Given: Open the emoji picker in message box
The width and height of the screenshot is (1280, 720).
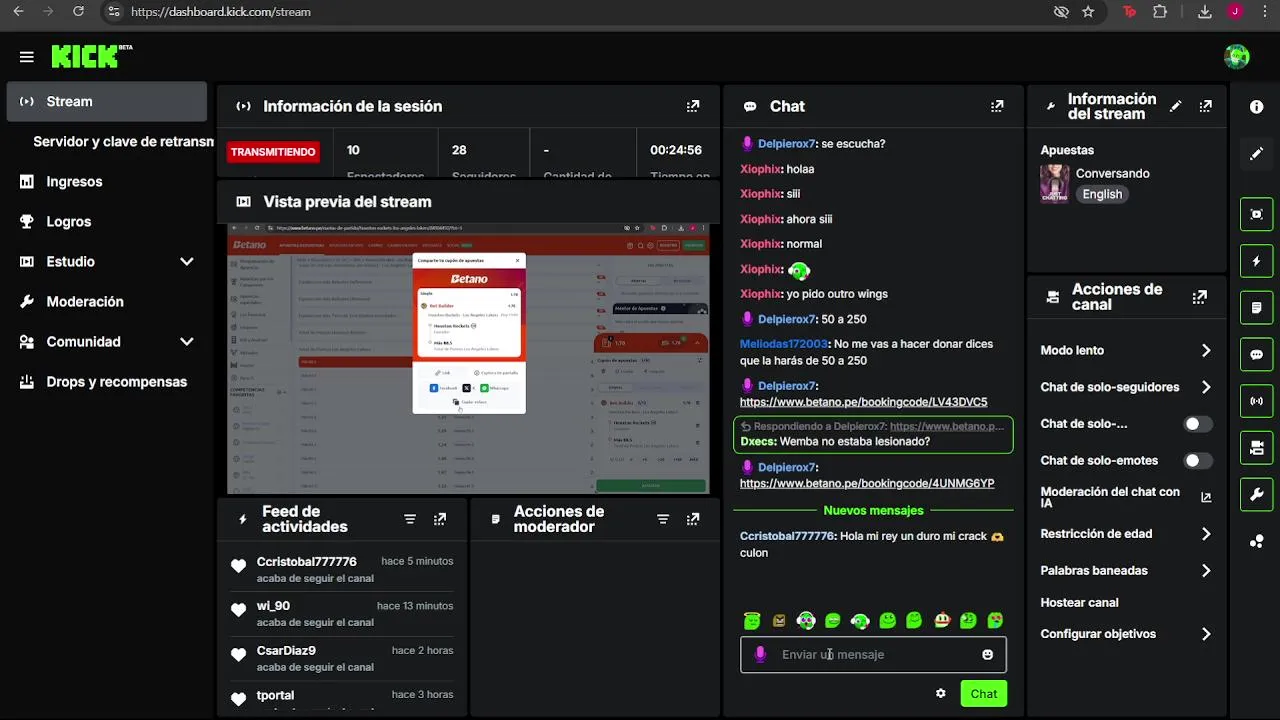Looking at the screenshot, I should coord(987,654).
